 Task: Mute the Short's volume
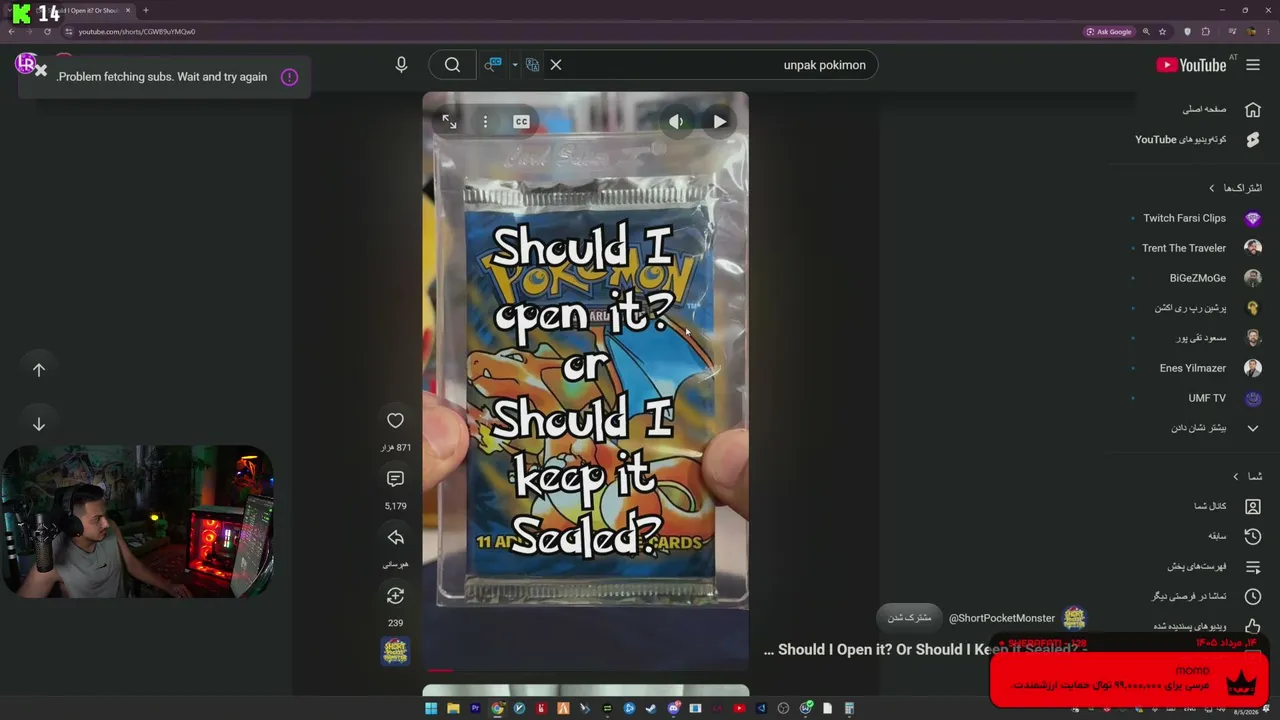tap(677, 122)
